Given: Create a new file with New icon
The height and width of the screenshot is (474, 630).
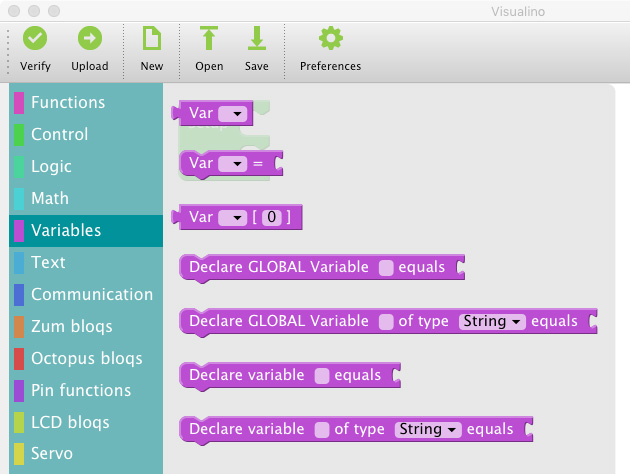Looking at the screenshot, I should 151,39.
